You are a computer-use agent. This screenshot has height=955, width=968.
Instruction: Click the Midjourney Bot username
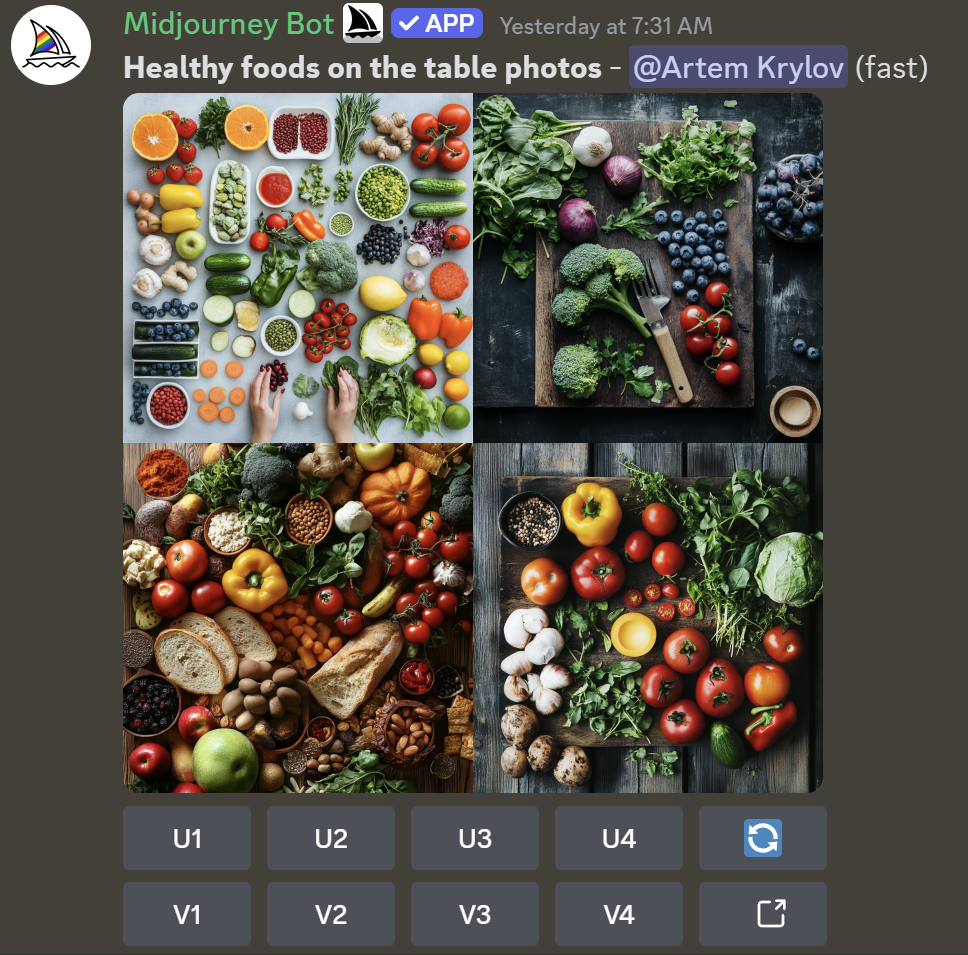coord(229,25)
